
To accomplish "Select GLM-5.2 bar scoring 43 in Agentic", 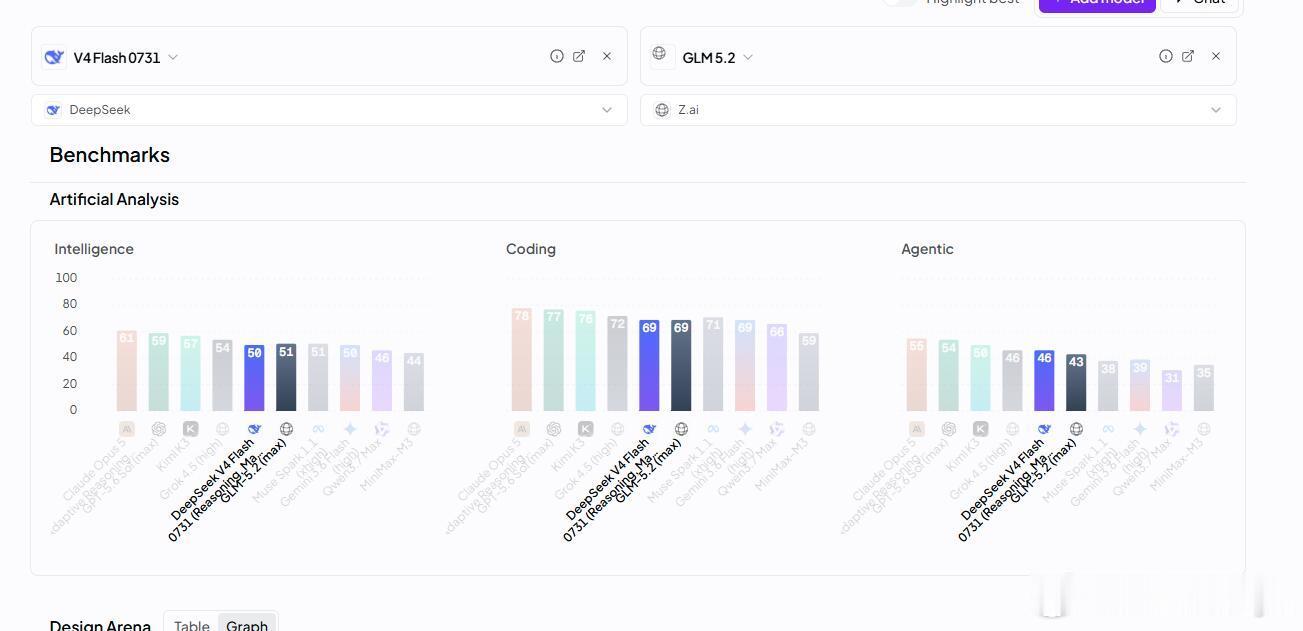I will [1076, 383].
